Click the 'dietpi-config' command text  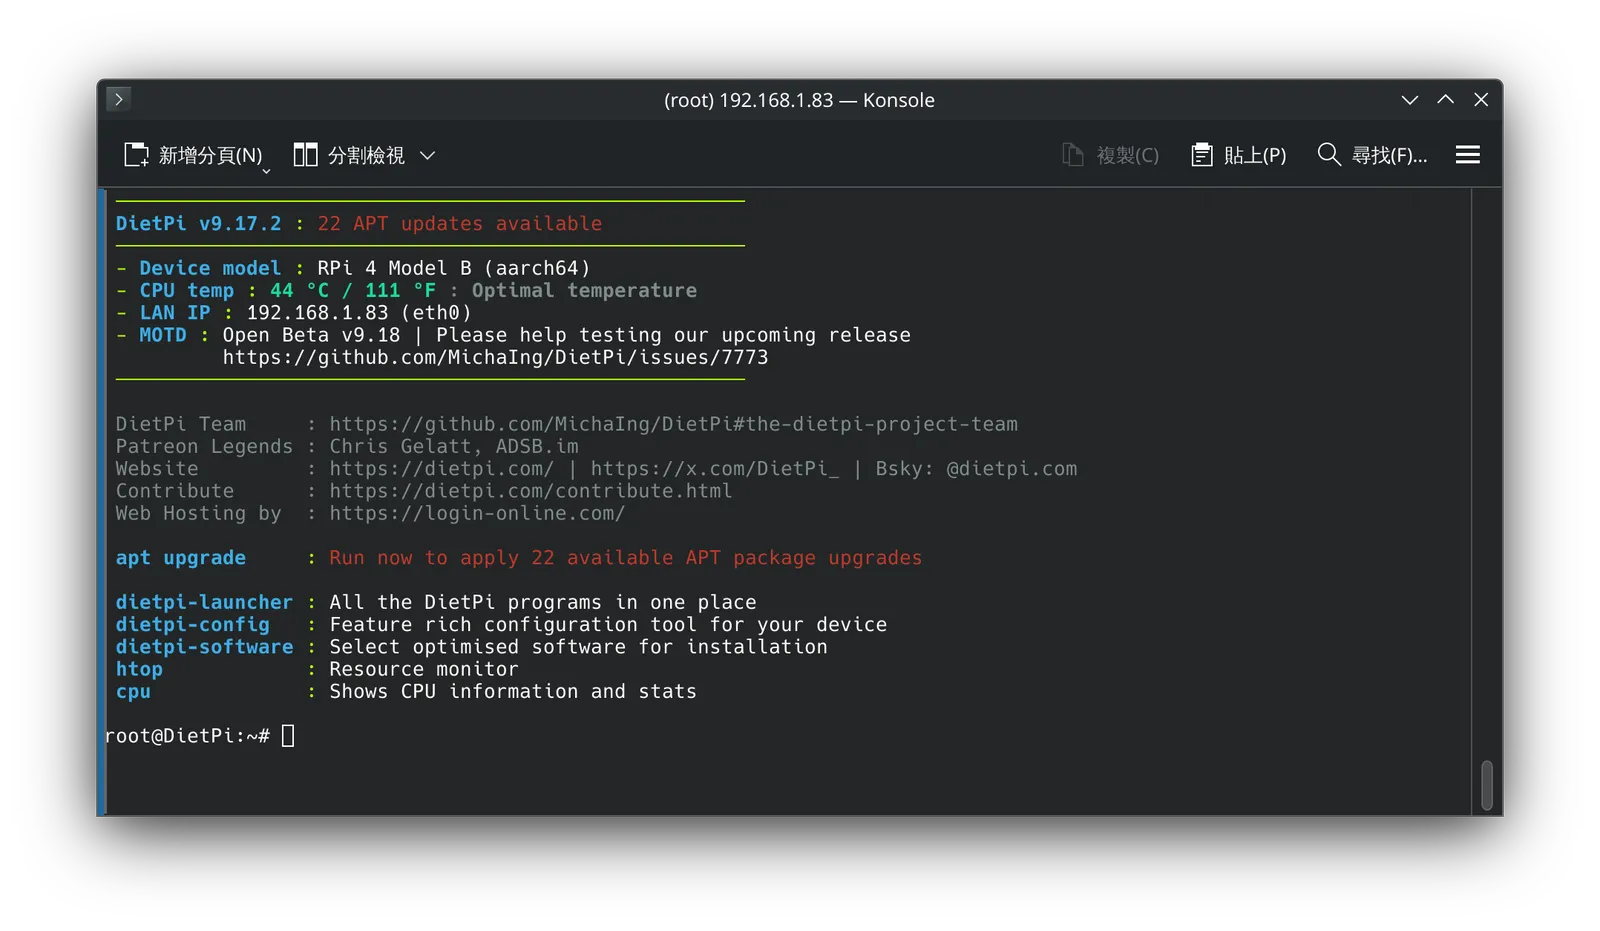click(192, 624)
